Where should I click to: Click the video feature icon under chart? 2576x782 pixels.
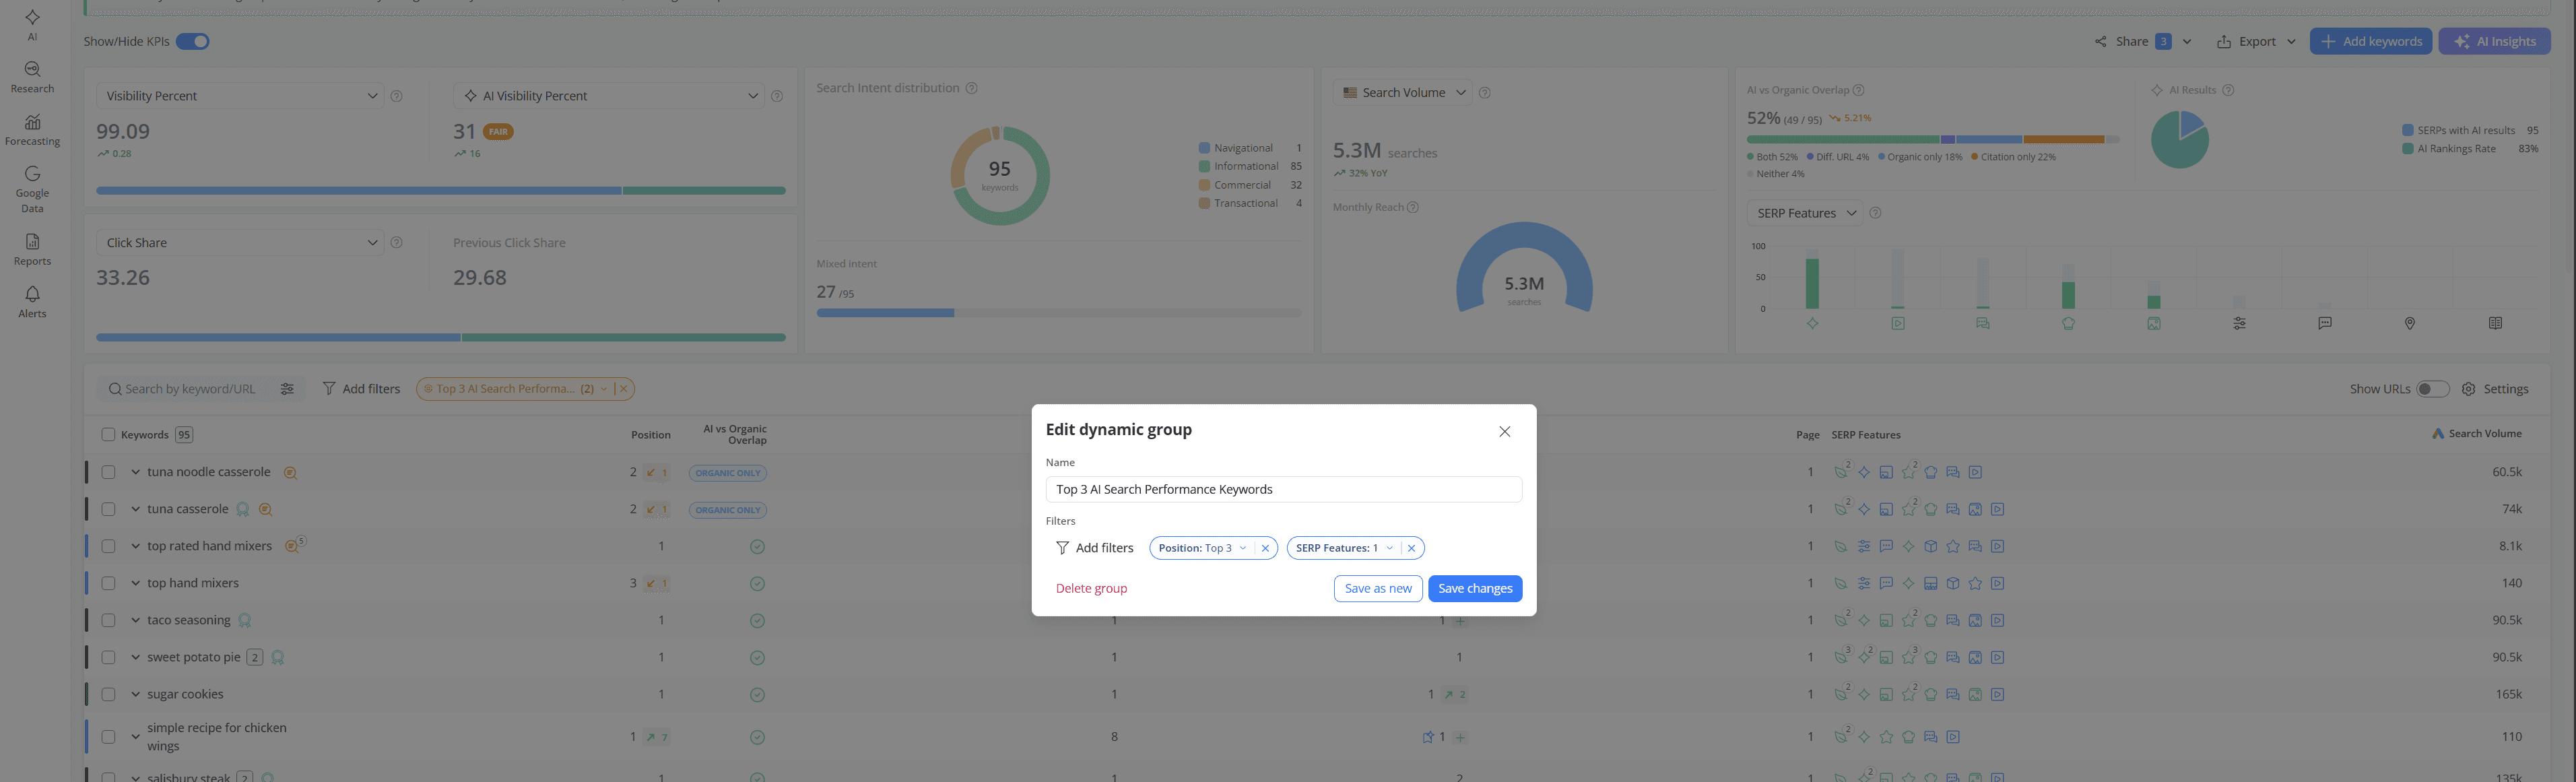click(x=1898, y=323)
